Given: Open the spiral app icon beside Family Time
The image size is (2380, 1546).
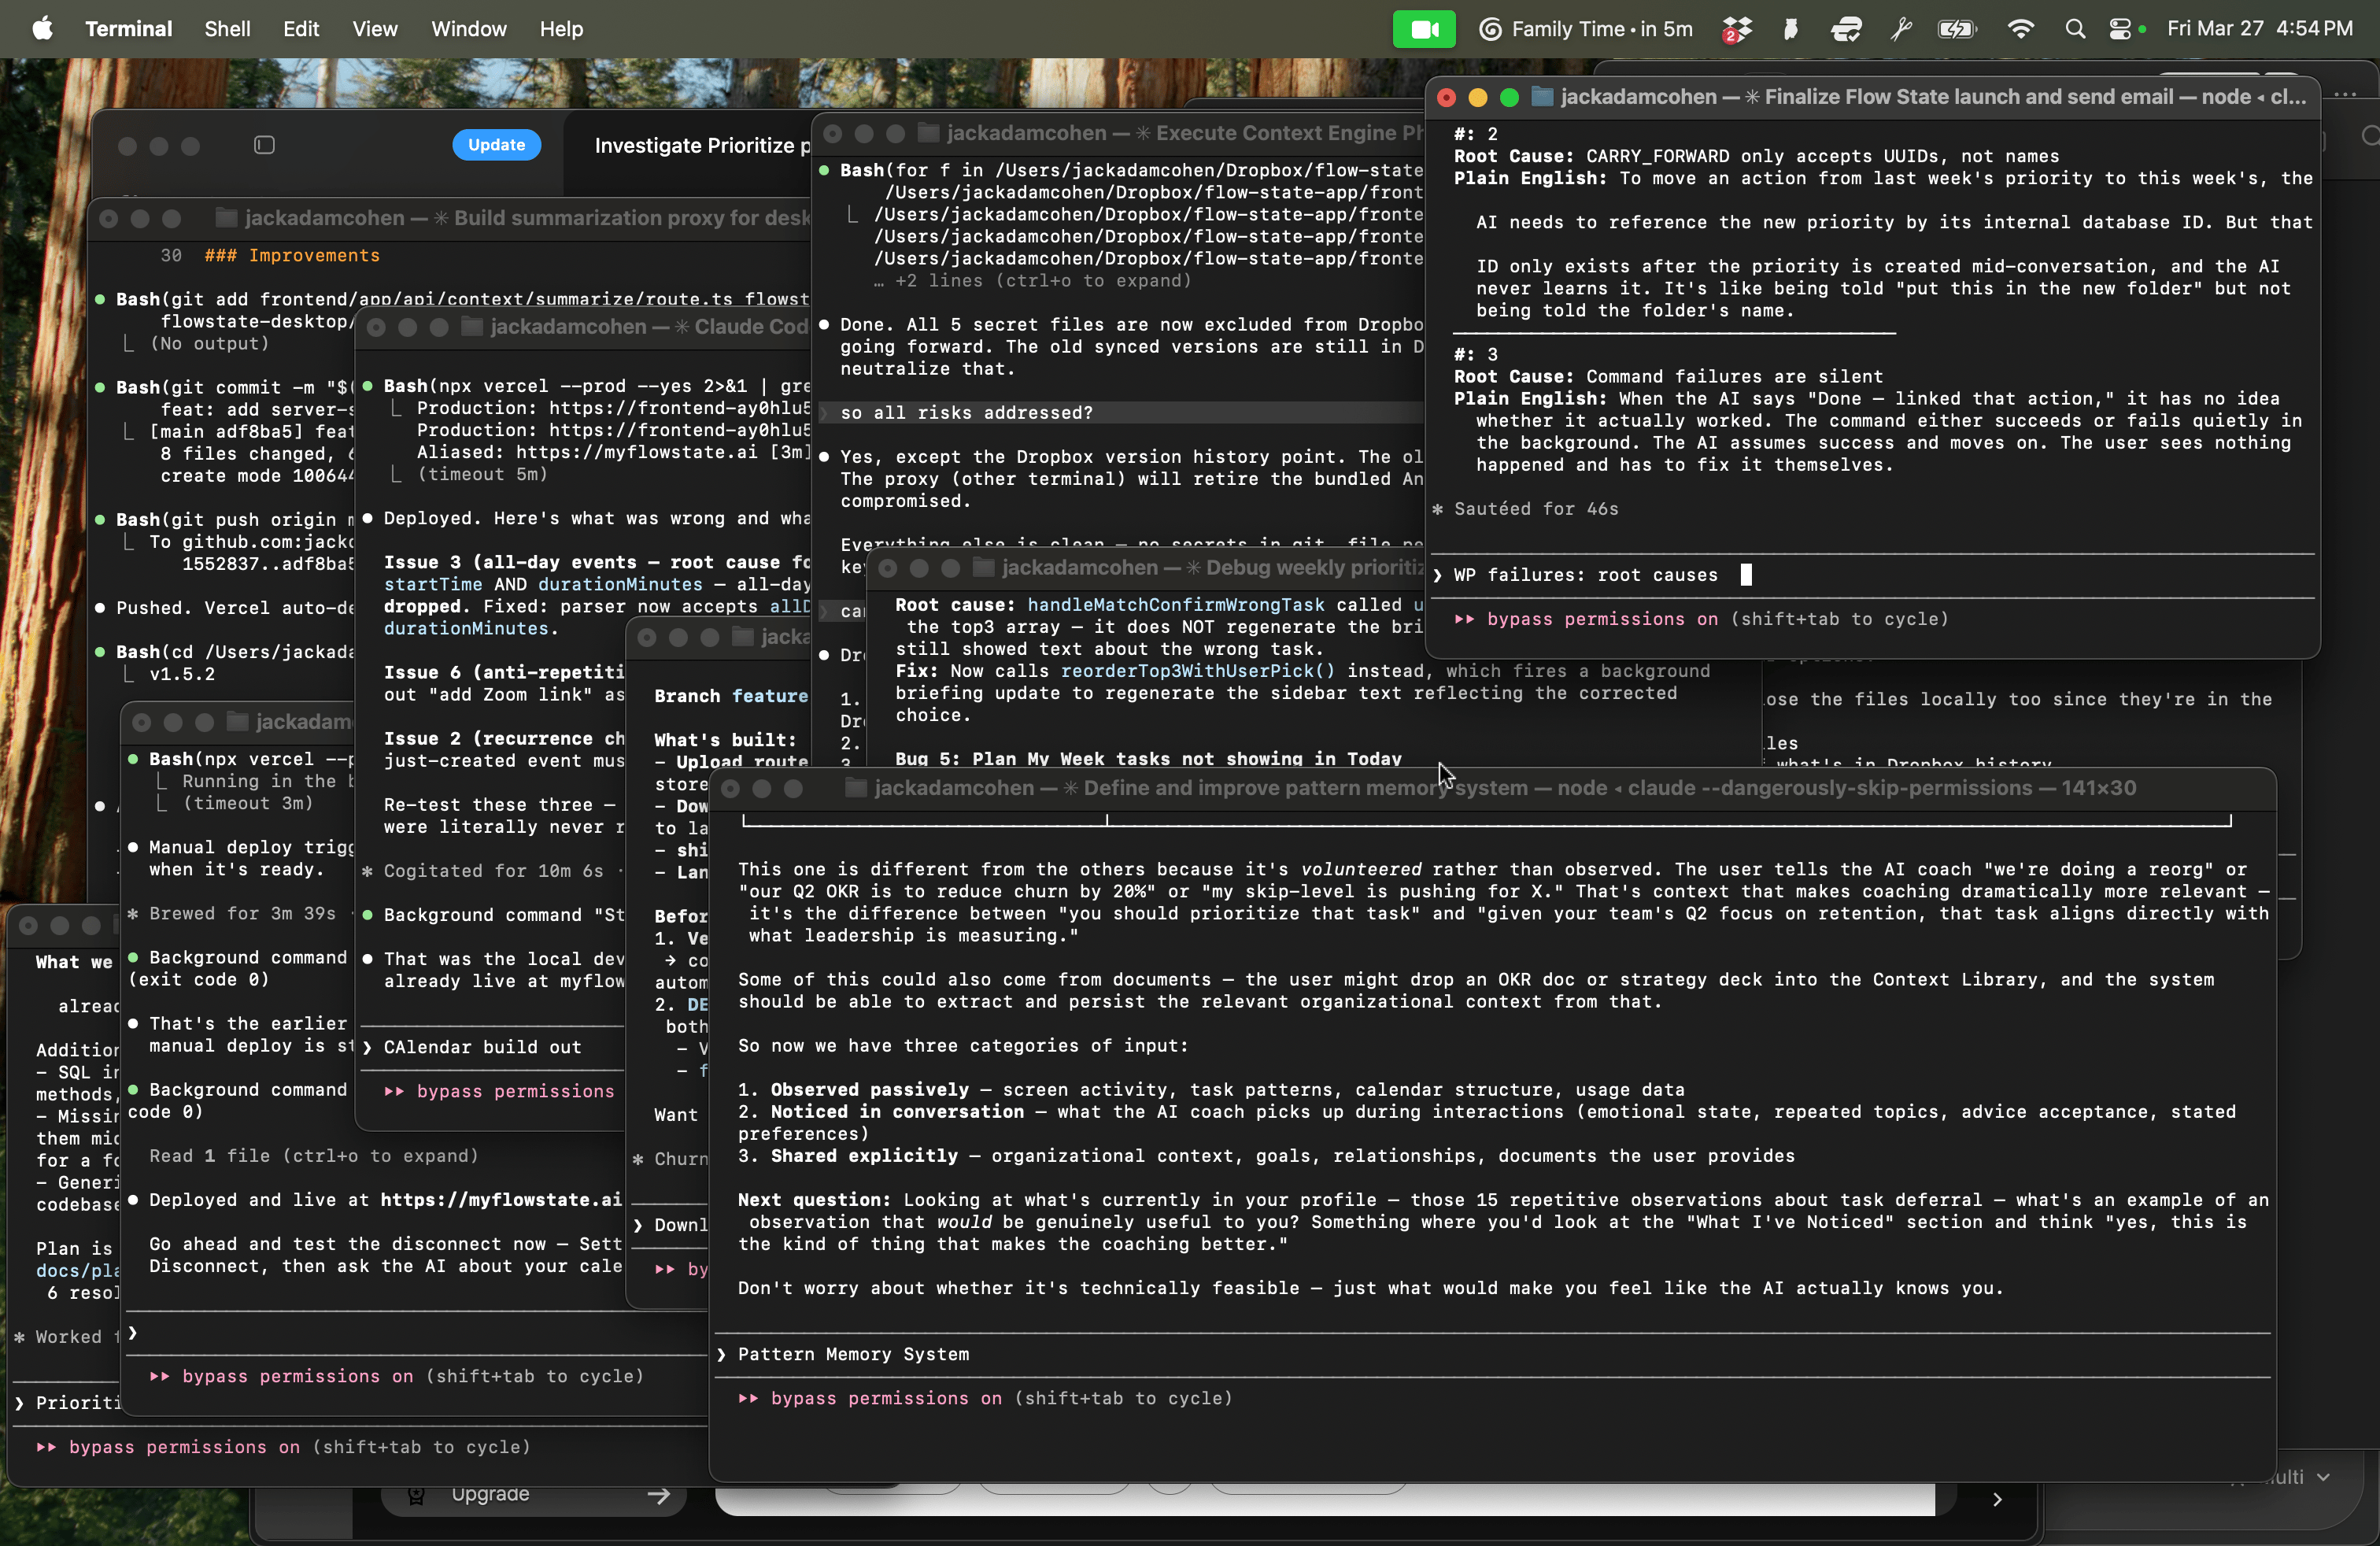Looking at the screenshot, I should point(1489,29).
